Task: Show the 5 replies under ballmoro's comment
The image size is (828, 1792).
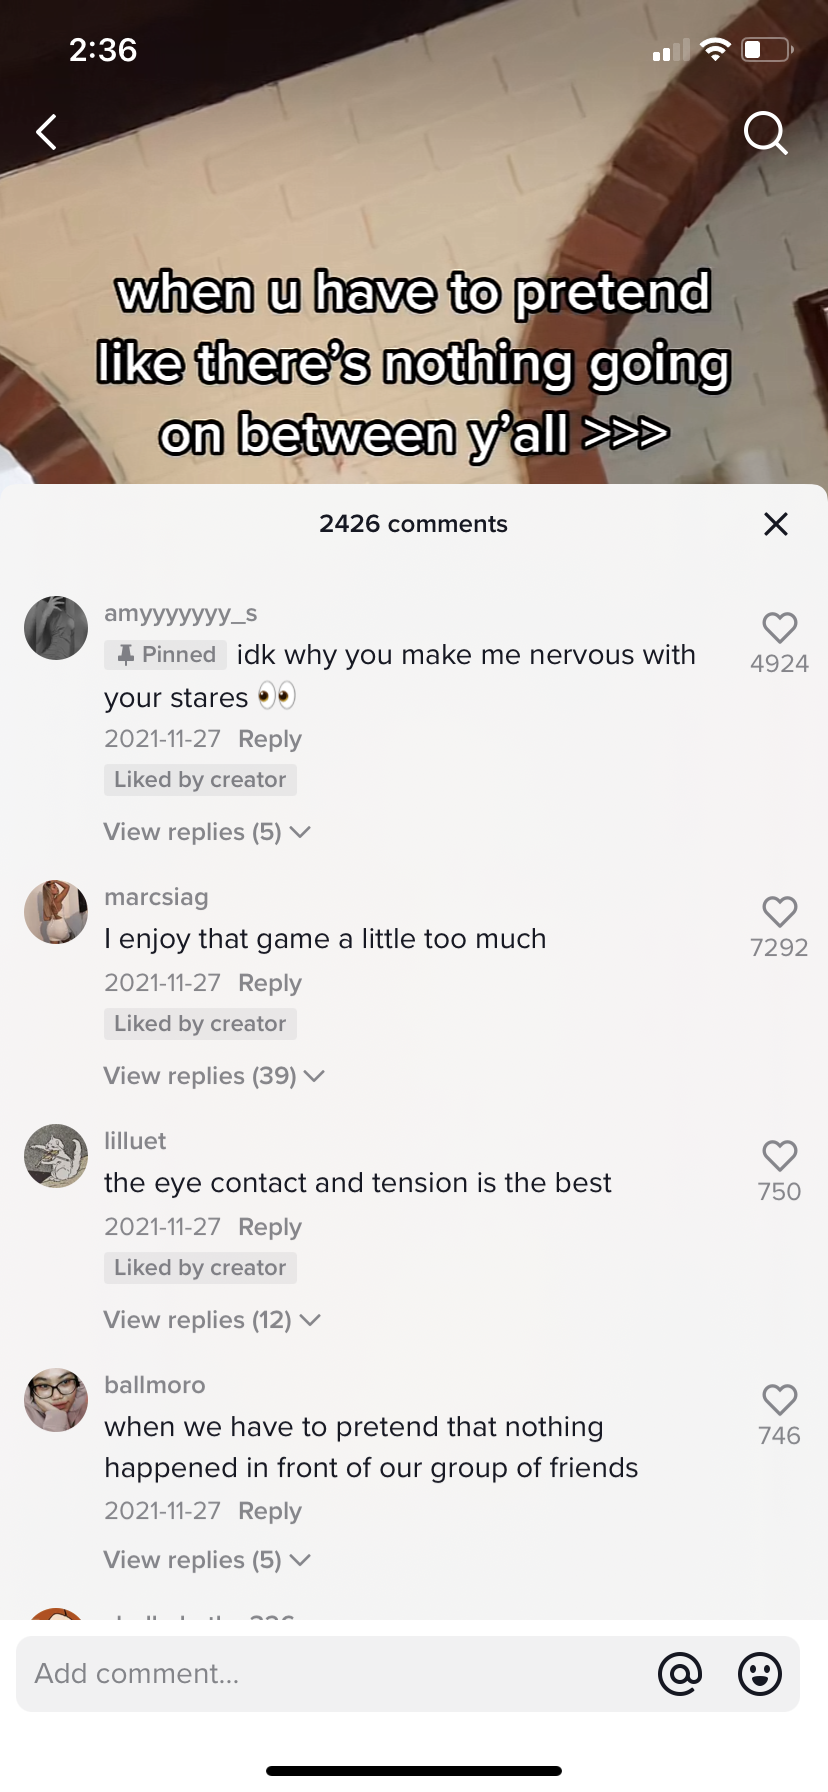Action: (x=207, y=1560)
